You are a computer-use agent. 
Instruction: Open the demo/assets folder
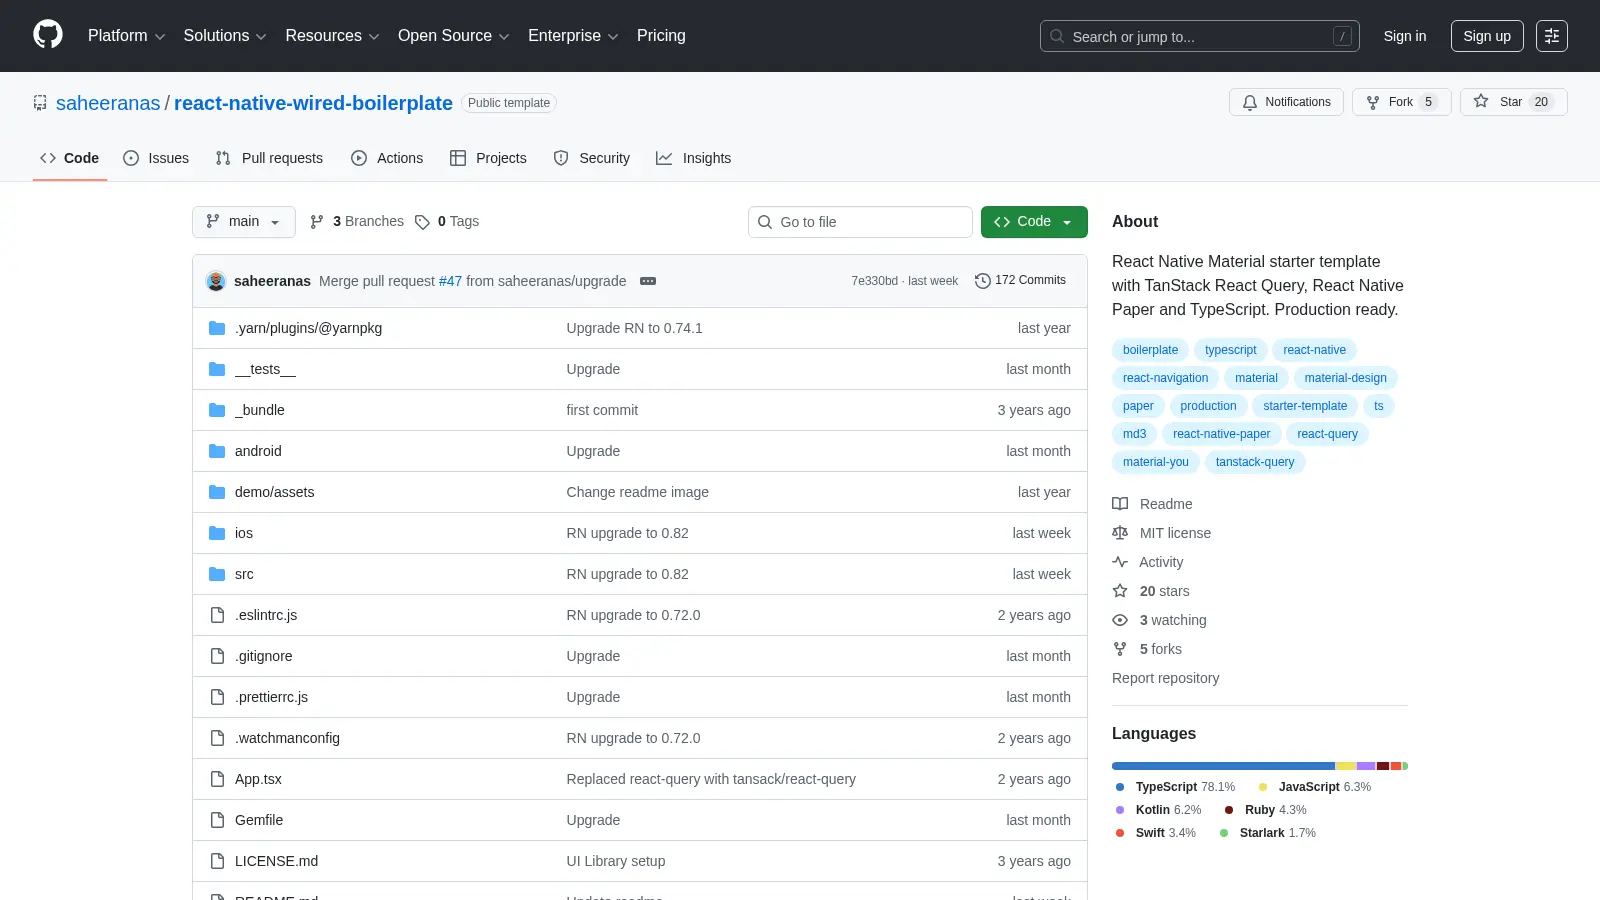coord(274,492)
